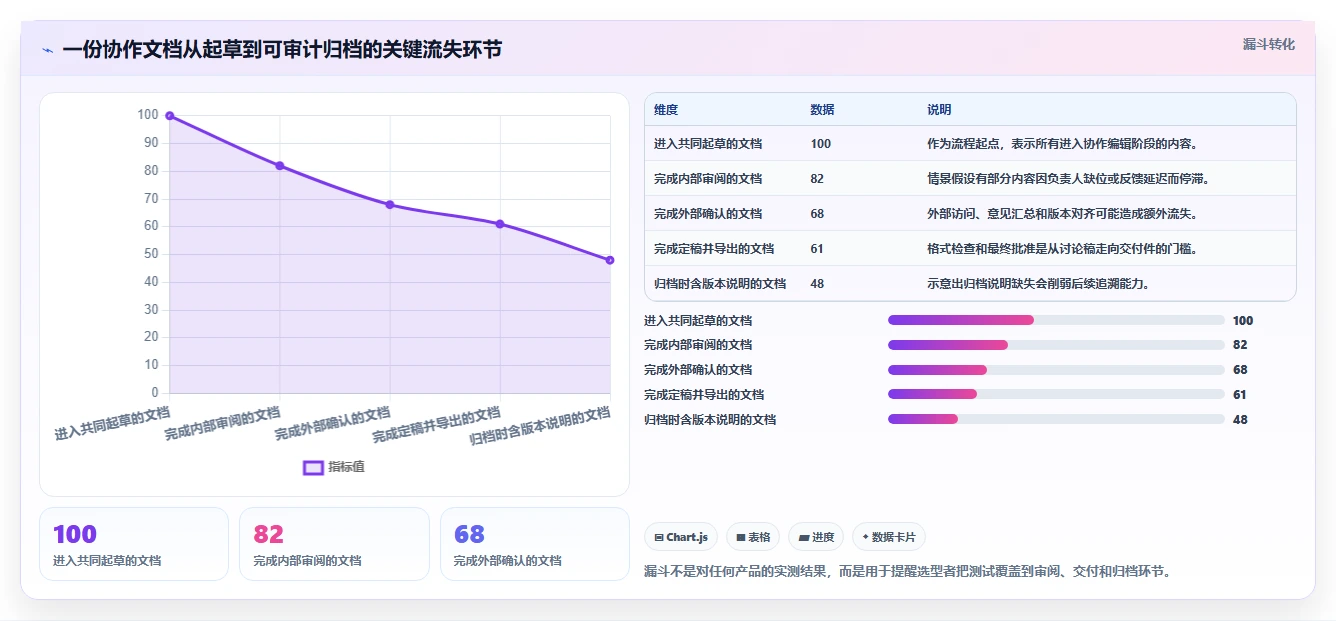1336x621 pixels.
Task: Click the 数据 column header
Action: pos(822,110)
